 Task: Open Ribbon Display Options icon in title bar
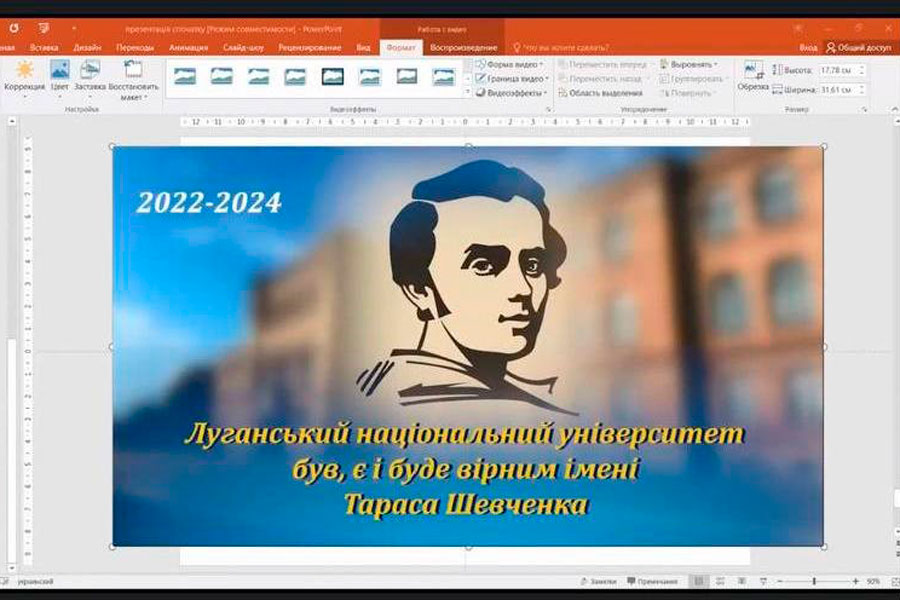pyautogui.click(x=798, y=28)
